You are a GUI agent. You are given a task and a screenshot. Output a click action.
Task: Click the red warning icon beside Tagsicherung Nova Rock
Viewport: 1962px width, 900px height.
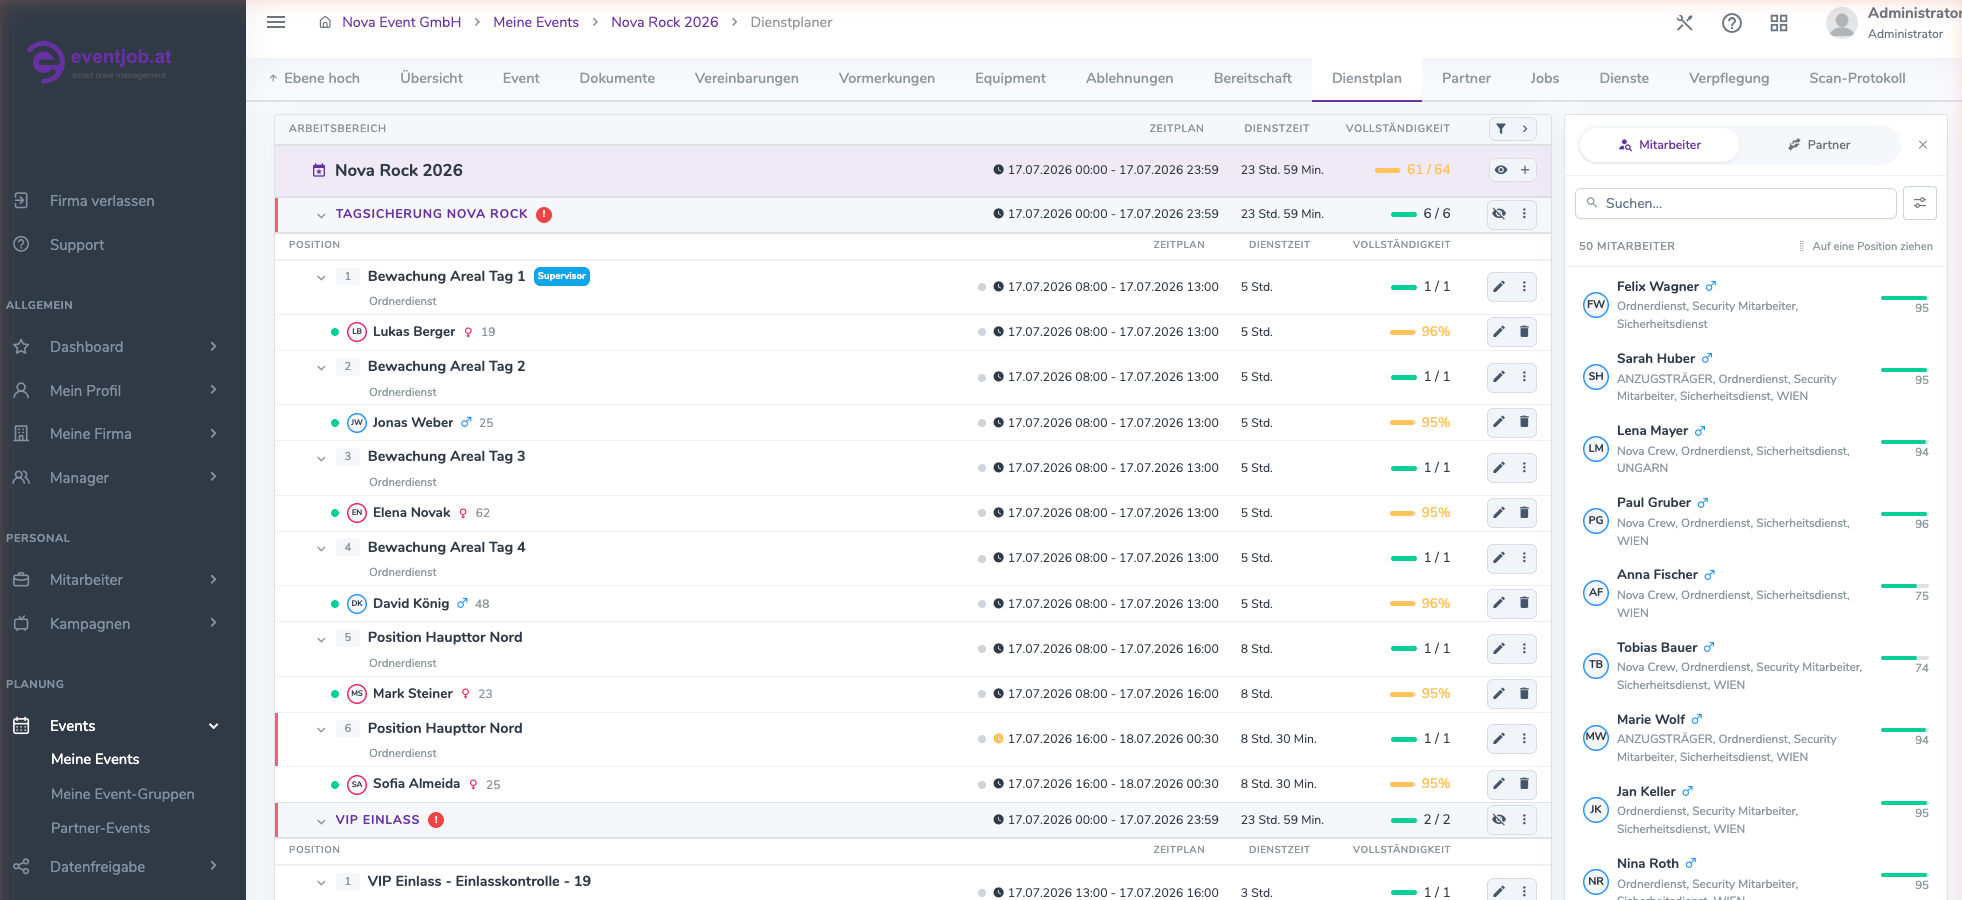click(544, 214)
